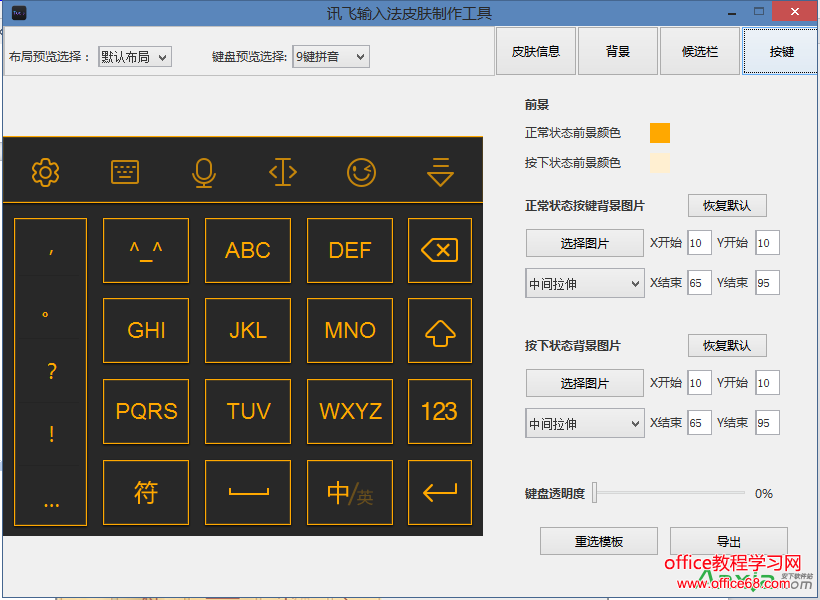Click the text cursor editing icon
This screenshot has height=600, width=820.
pos(282,172)
